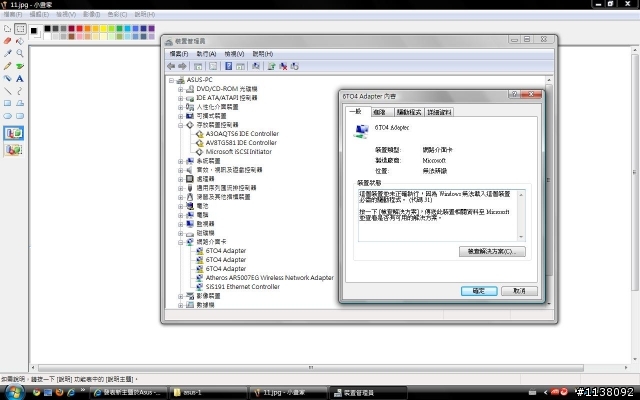Select the Magnifier tool in Paint
The width and height of the screenshot is (640, 400).
tap(20, 53)
